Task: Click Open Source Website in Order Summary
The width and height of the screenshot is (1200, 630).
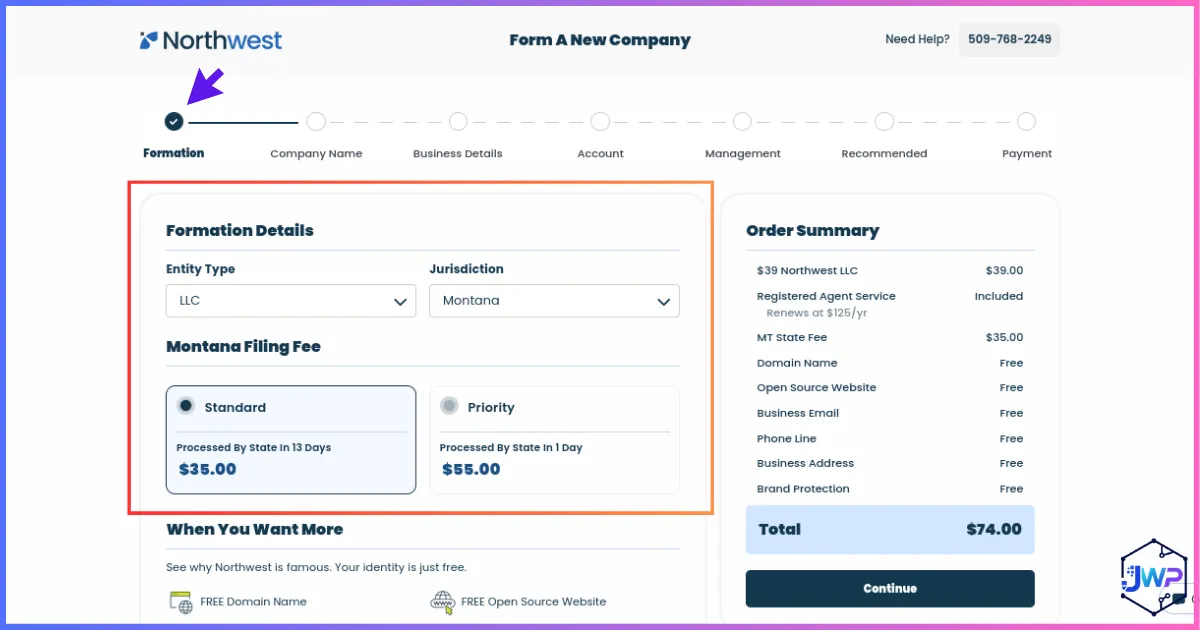Action: (816, 388)
